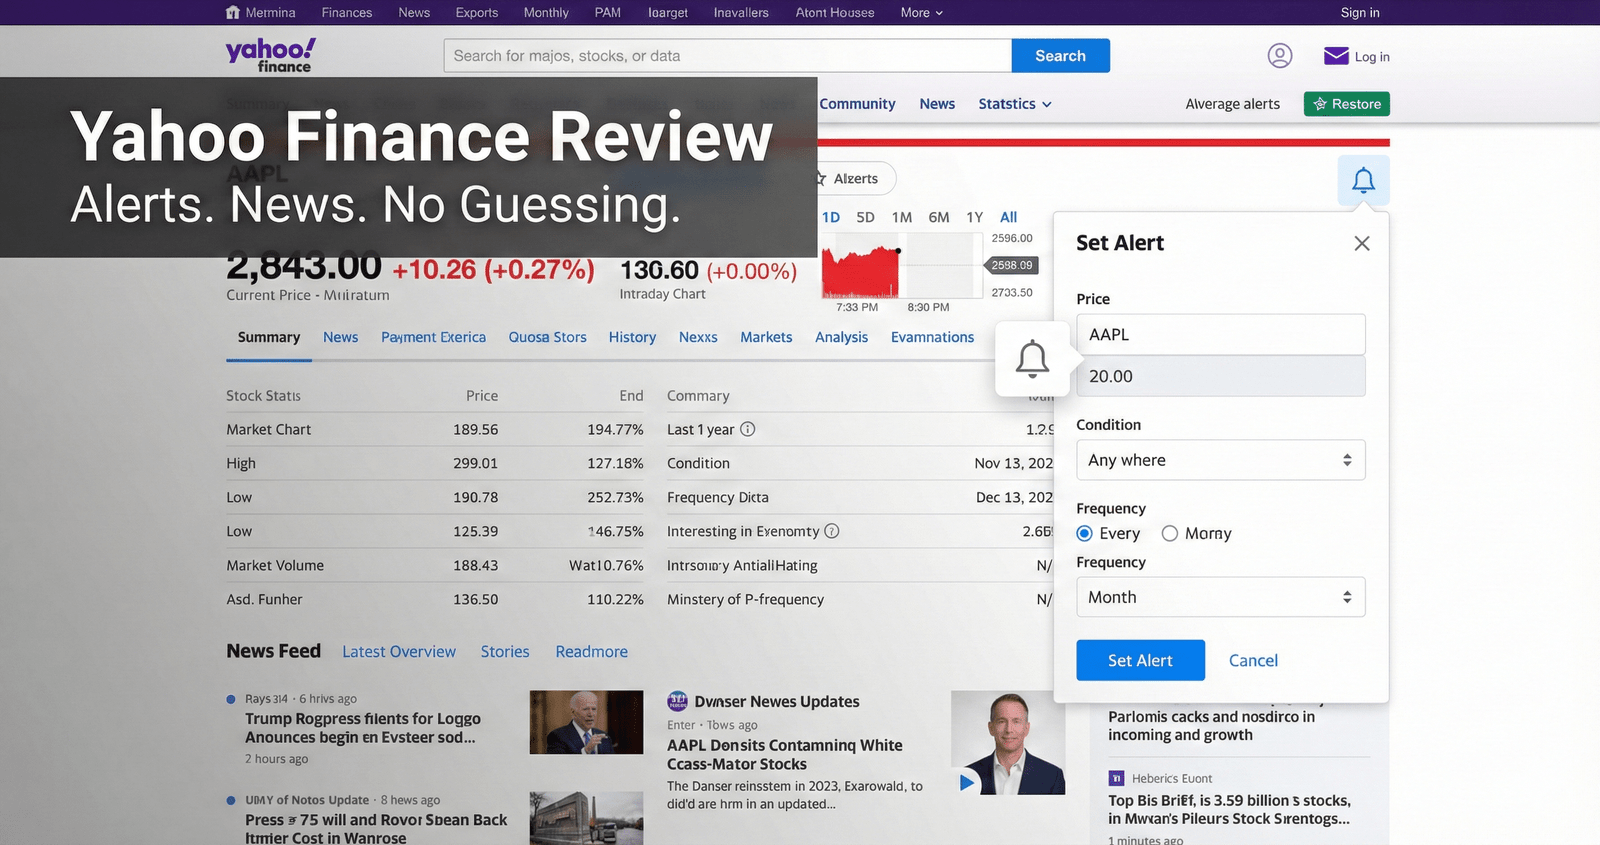Click the AAPL symbol input field
This screenshot has height=845, width=1600.
point(1221,335)
